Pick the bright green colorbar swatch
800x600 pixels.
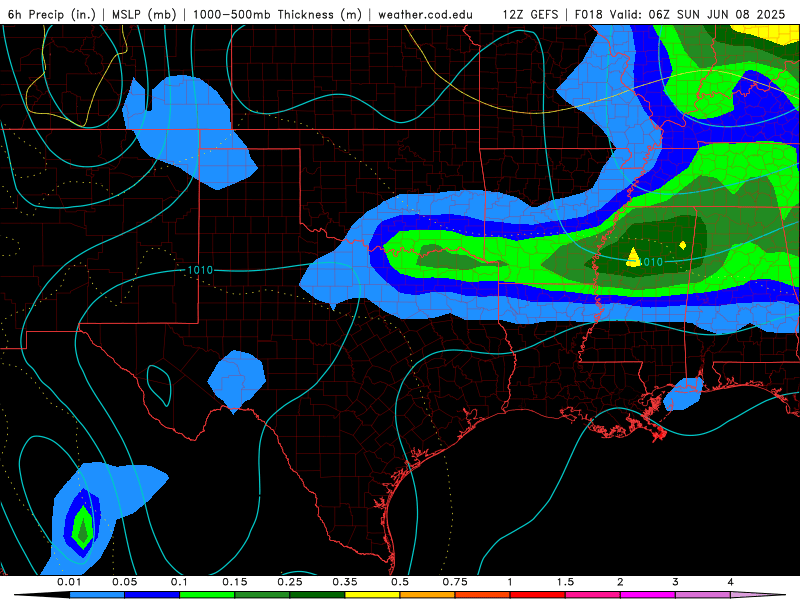pyautogui.click(x=207, y=595)
